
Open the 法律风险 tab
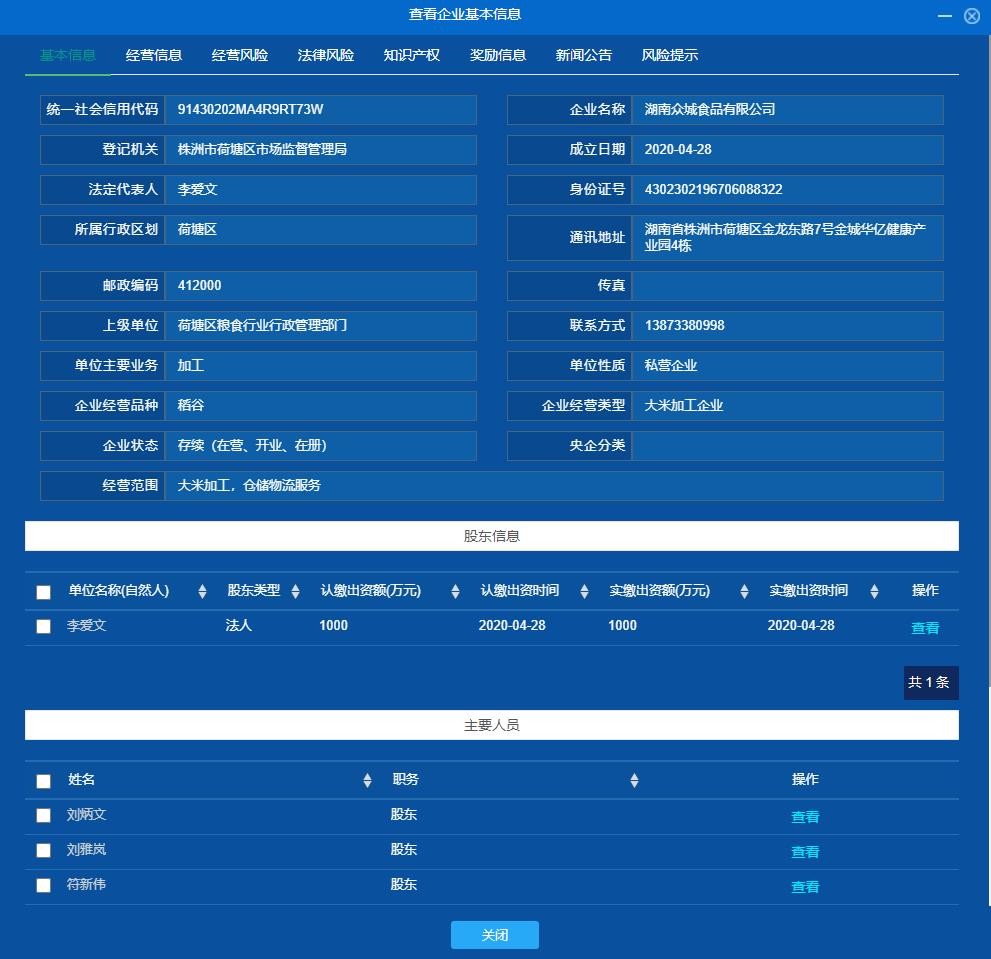326,56
